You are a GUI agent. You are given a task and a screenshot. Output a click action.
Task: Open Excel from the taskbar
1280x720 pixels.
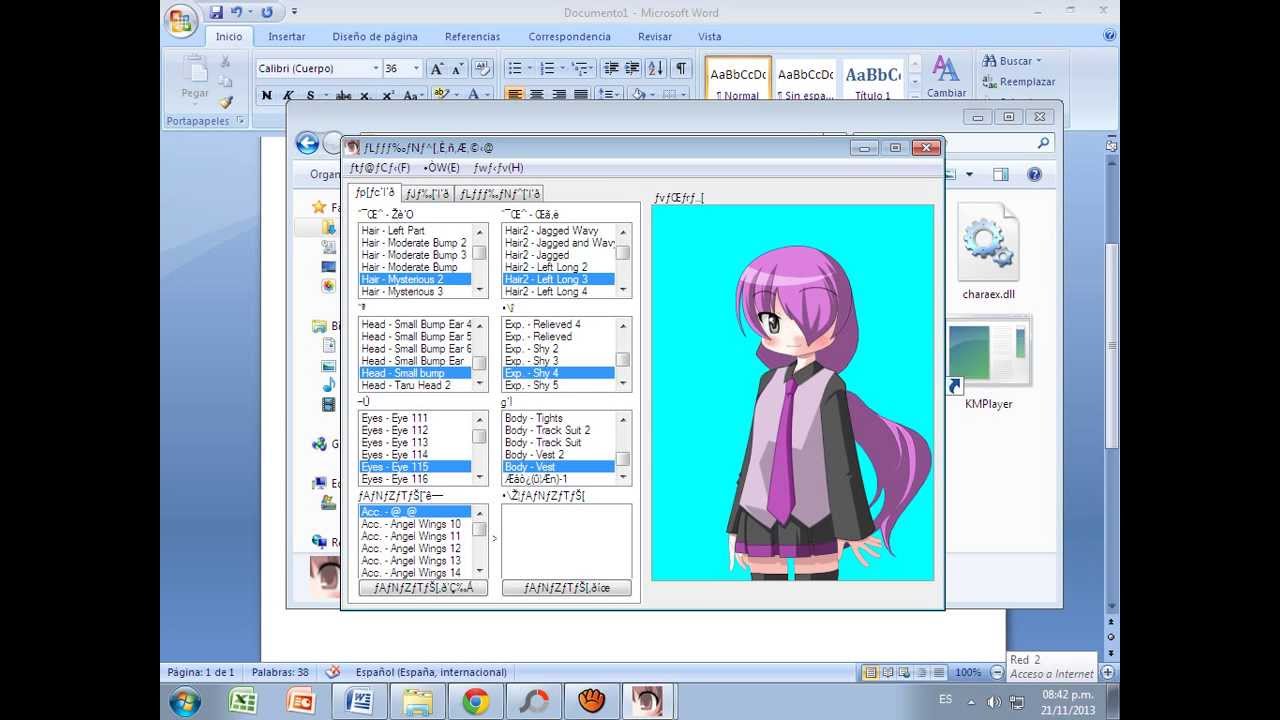tap(243, 701)
